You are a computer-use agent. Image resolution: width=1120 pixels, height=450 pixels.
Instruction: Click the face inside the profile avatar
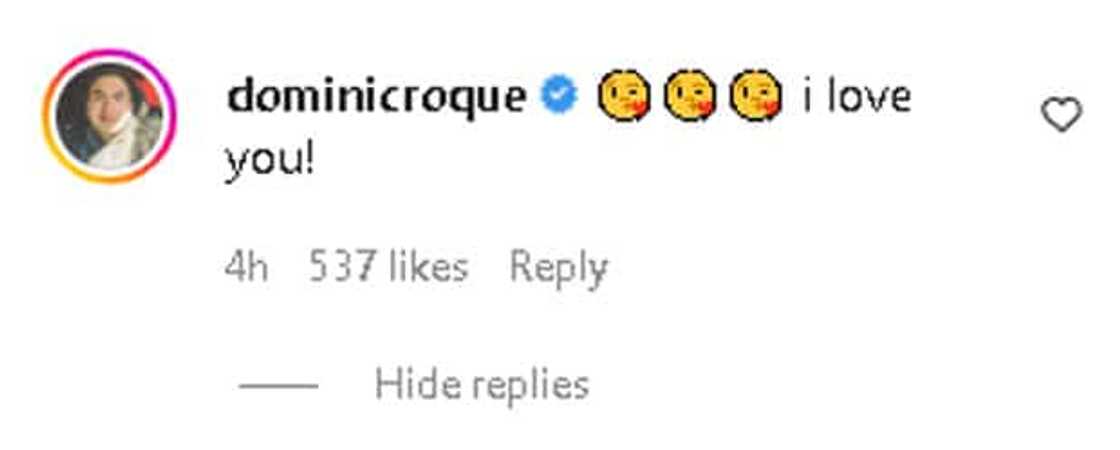click(103, 108)
